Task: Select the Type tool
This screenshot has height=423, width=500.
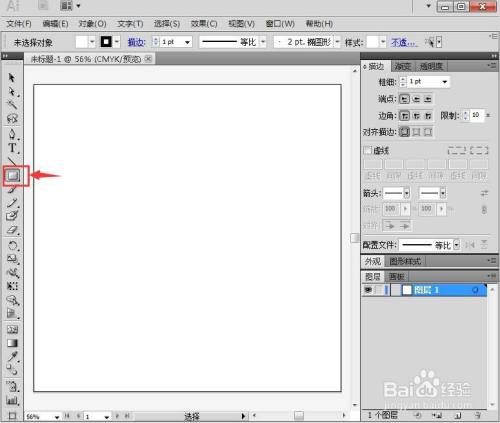Action: coord(12,148)
